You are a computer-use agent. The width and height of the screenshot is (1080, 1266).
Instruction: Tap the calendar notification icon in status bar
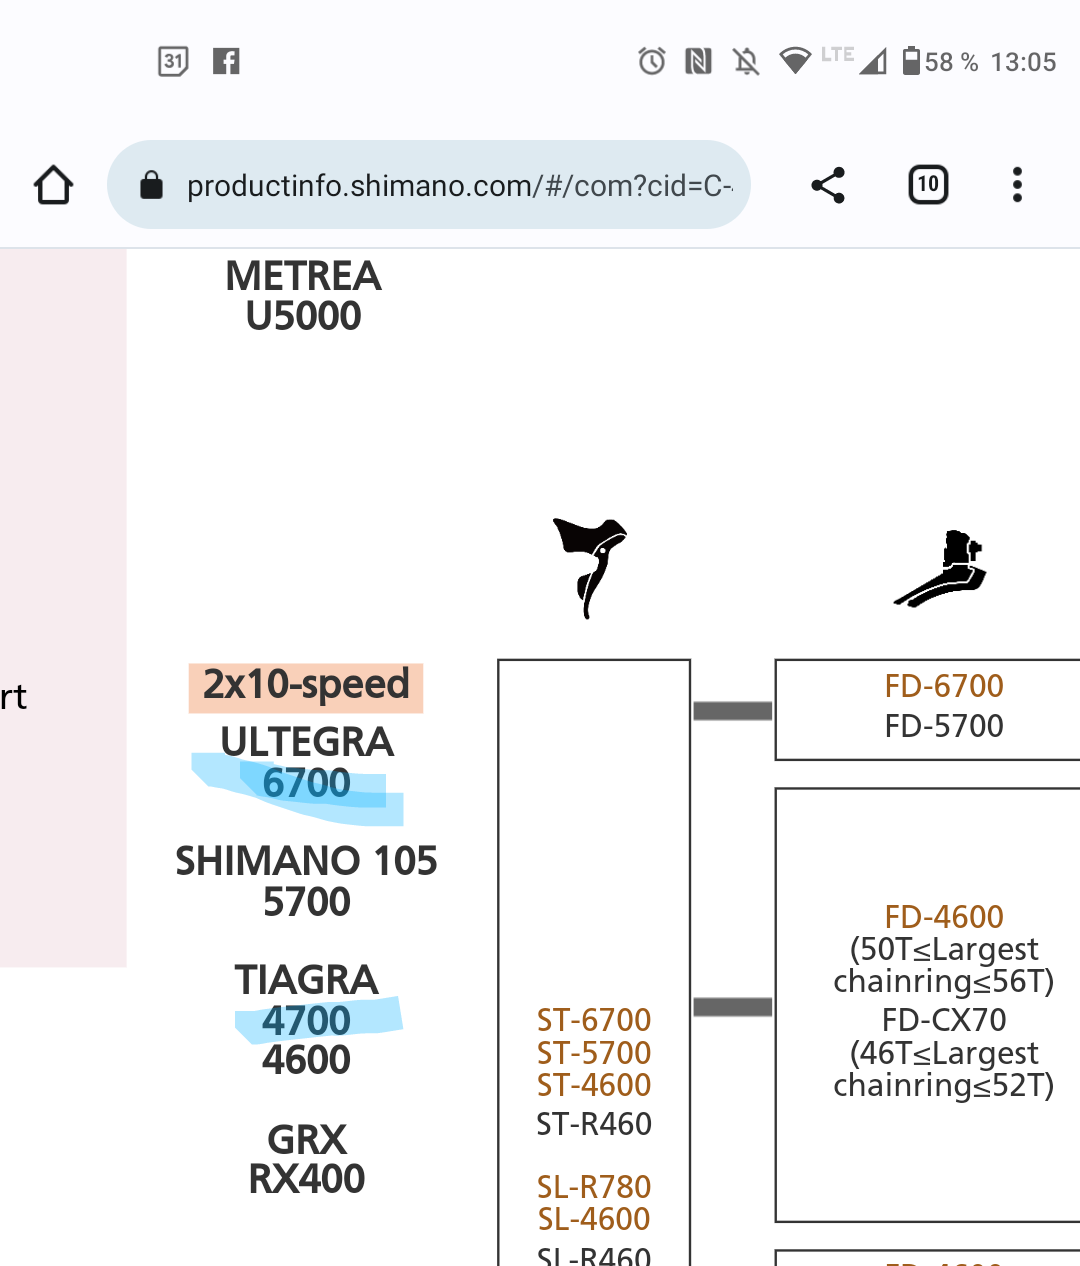173,62
